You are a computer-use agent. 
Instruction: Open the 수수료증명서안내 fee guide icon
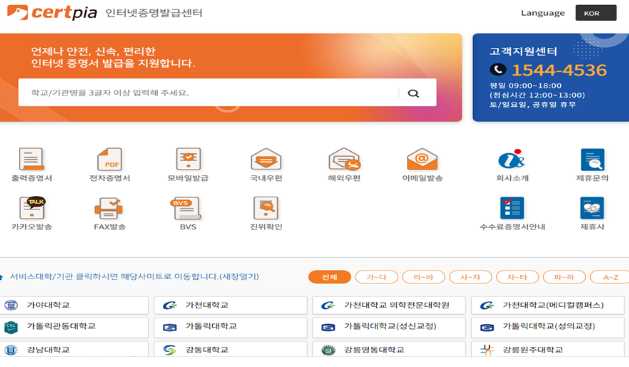pos(512,208)
